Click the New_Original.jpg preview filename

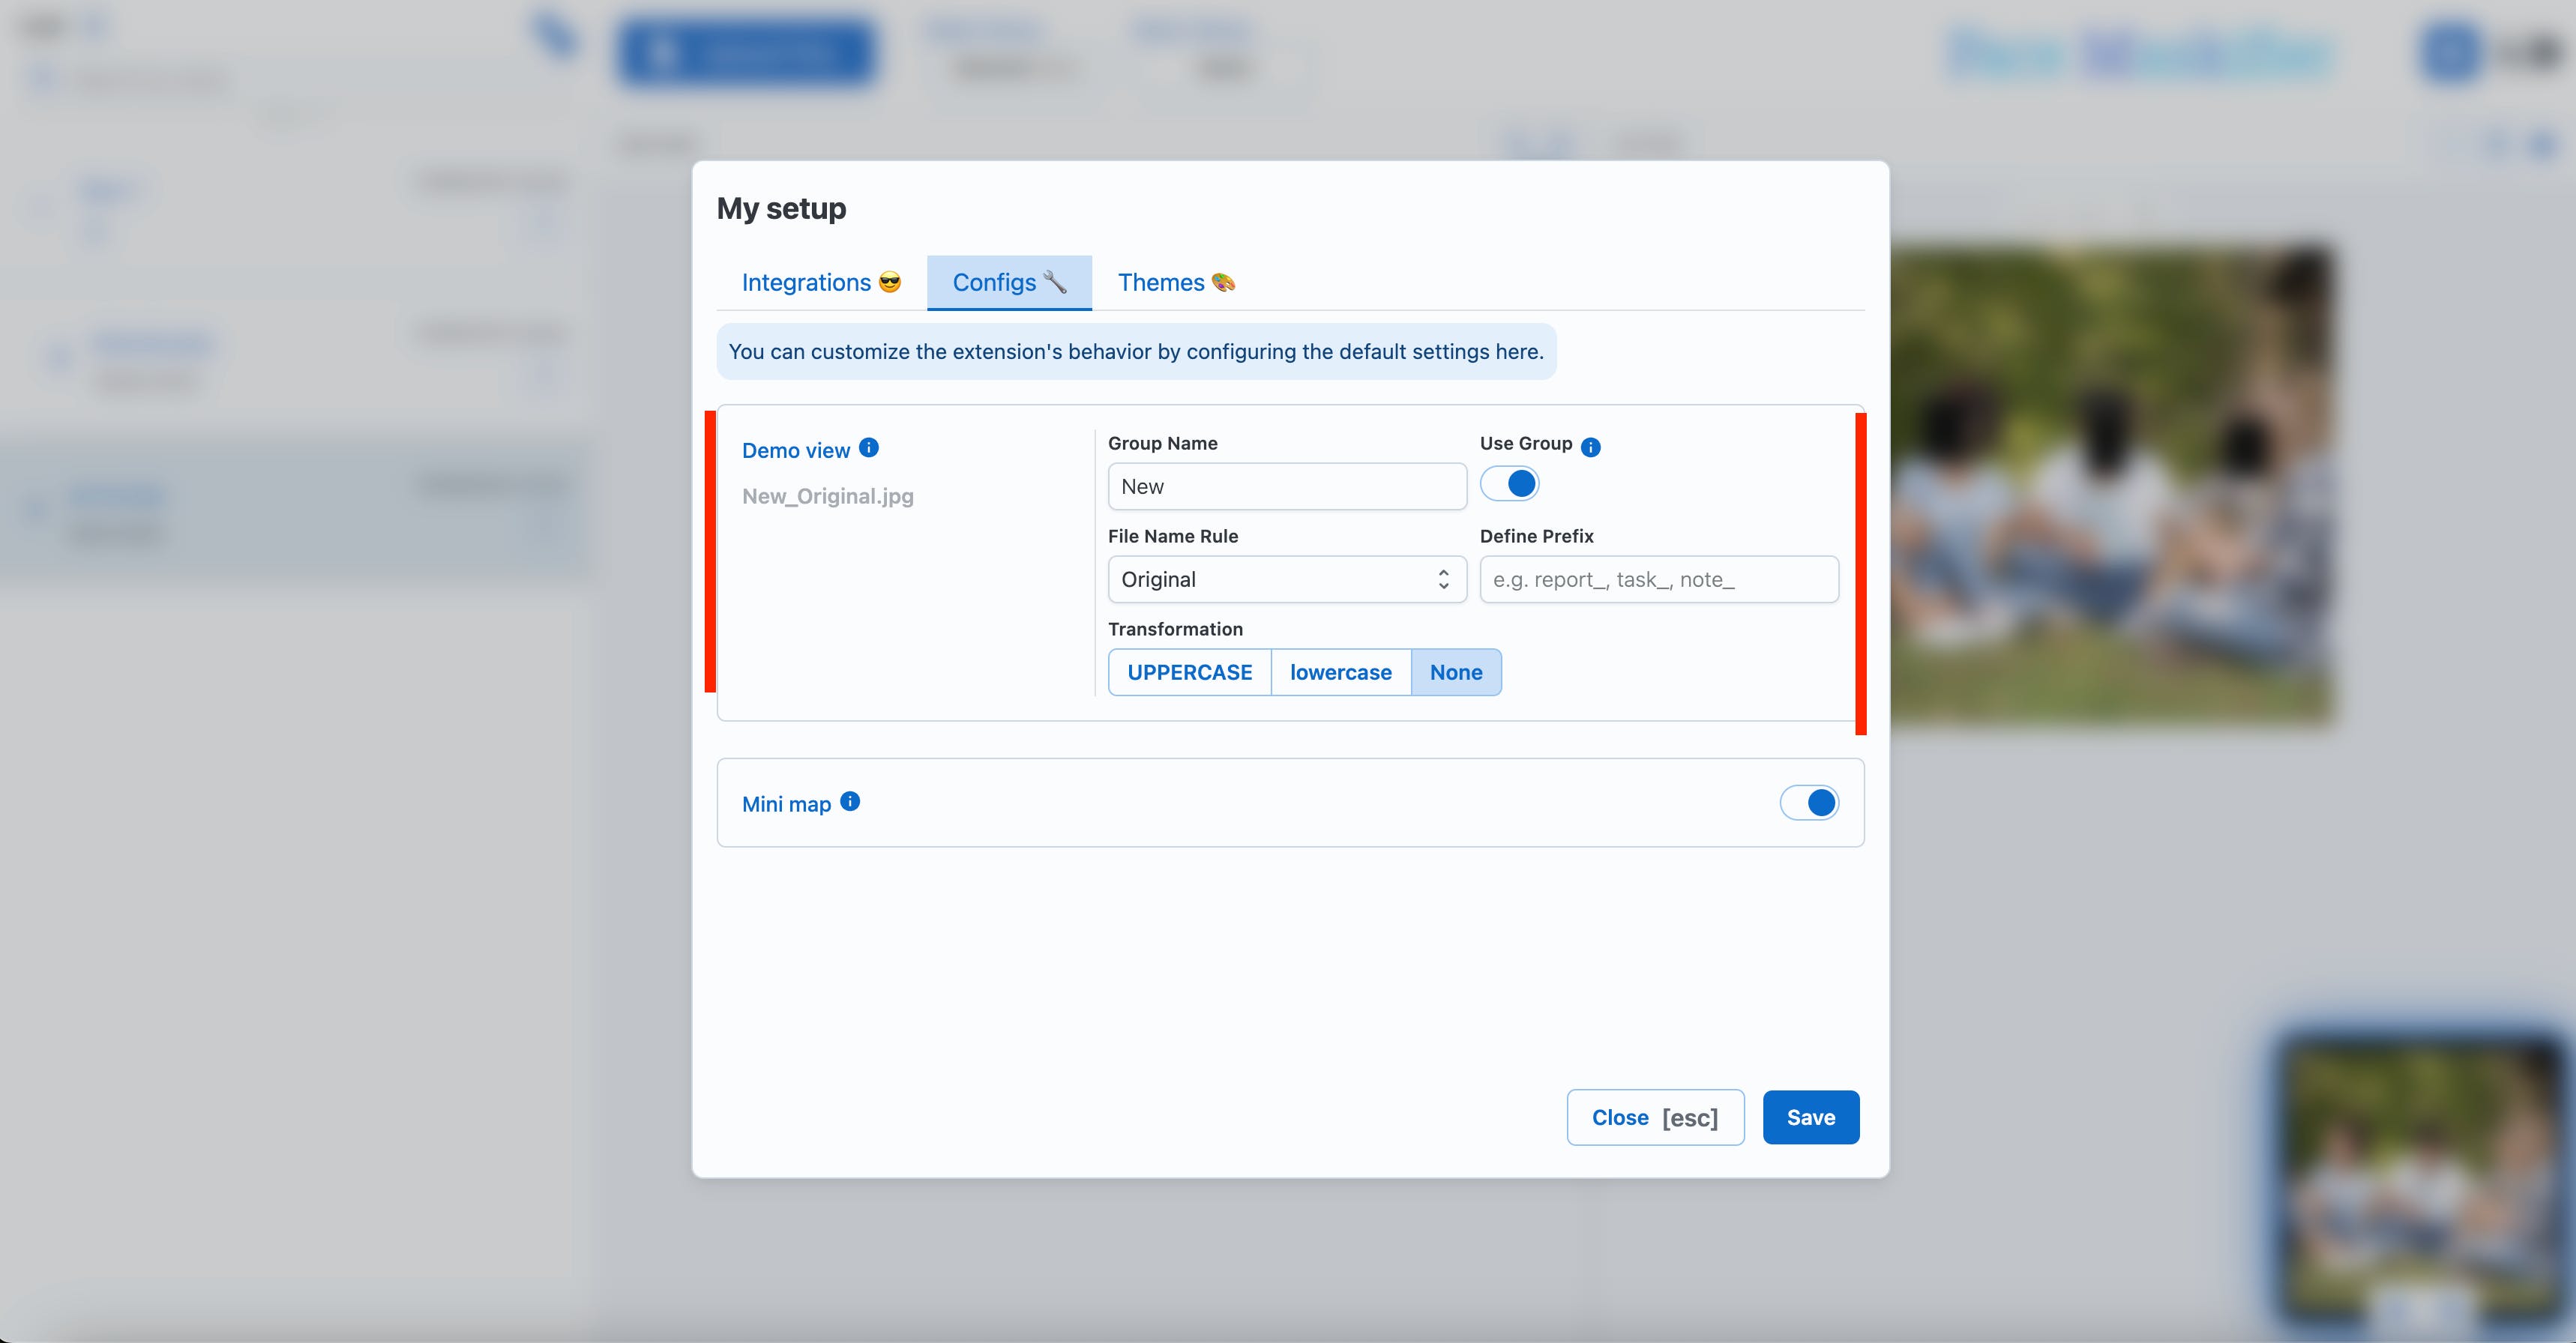827,496
